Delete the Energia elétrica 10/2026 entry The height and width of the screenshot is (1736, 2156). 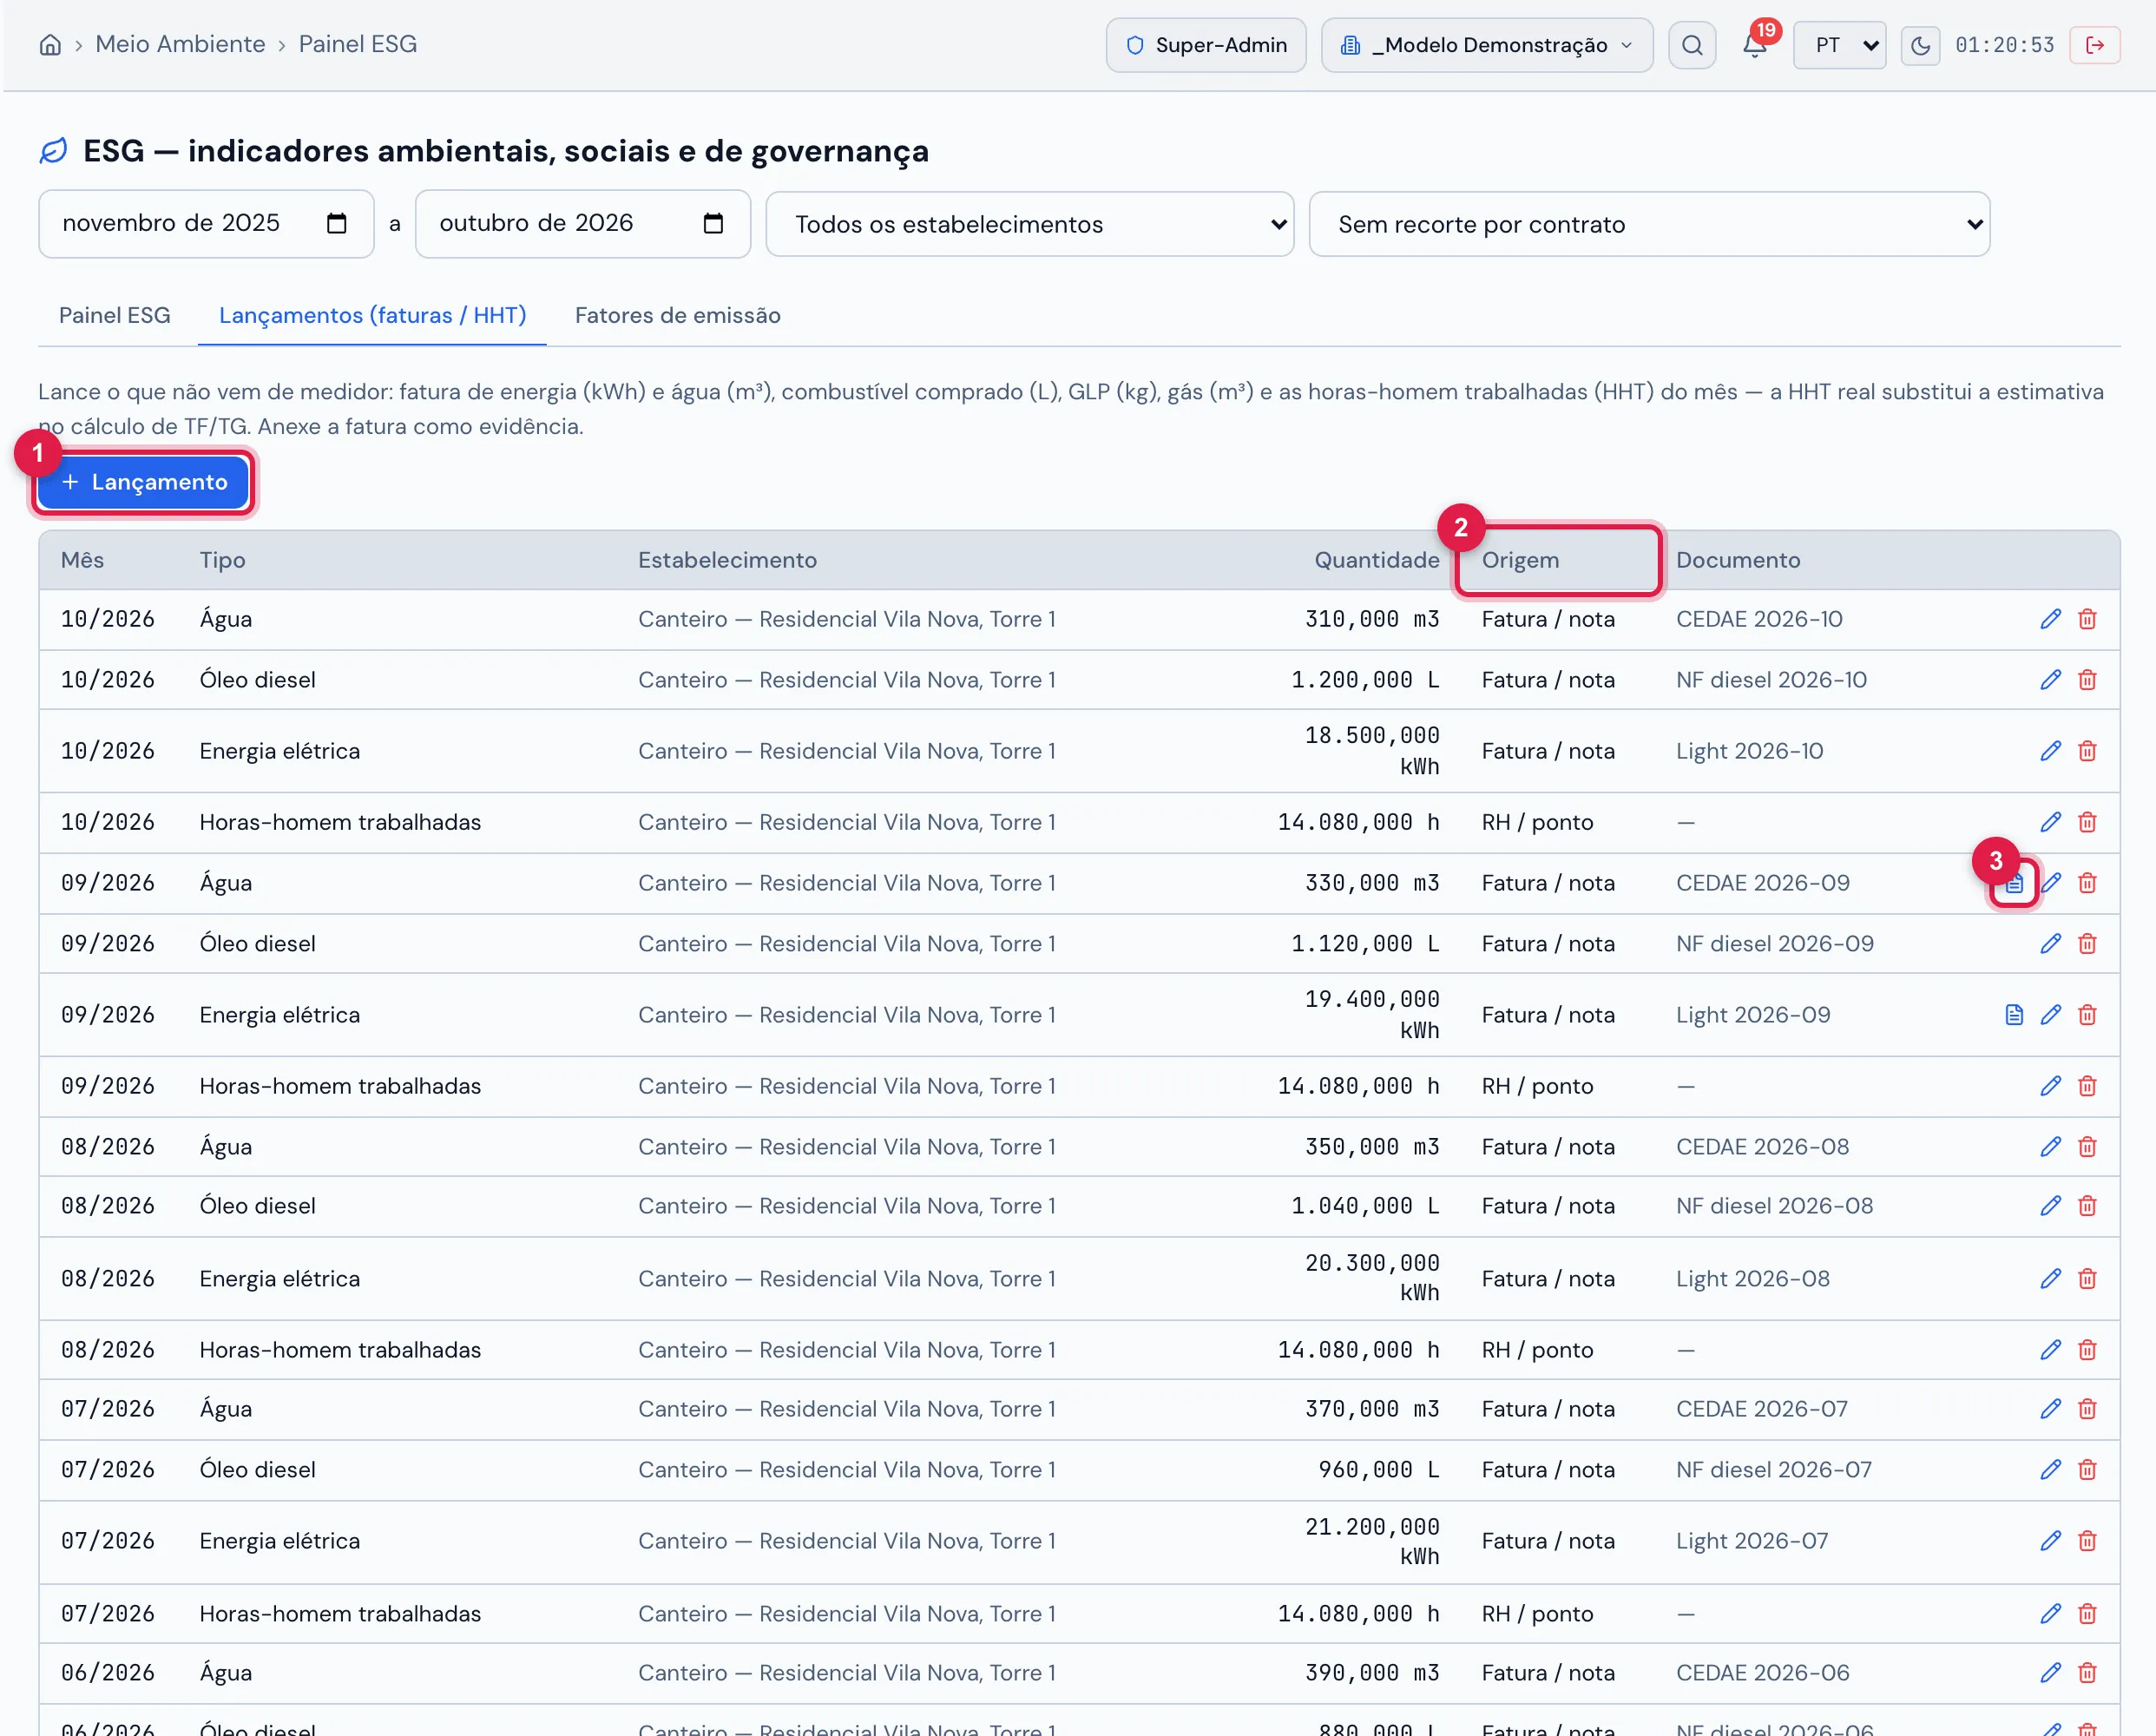pyautogui.click(x=2087, y=751)
